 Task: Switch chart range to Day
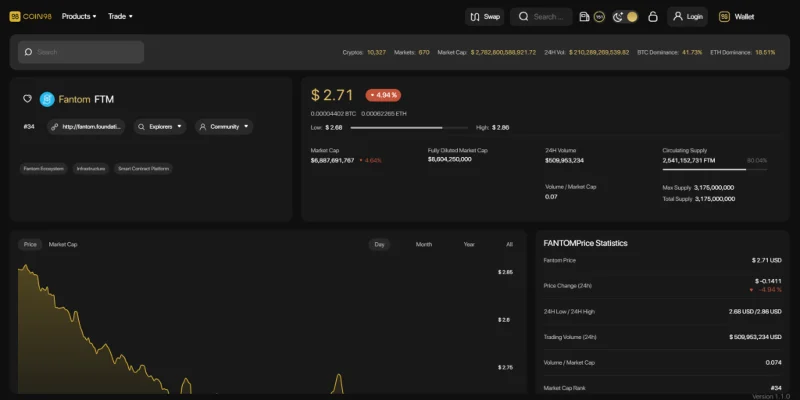(x=380, y=244)
